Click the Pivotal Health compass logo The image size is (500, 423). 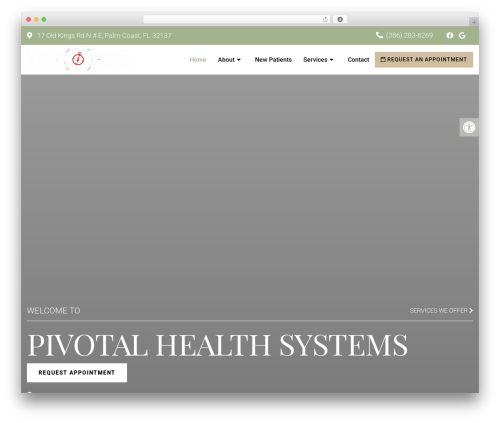pos(78,59)
